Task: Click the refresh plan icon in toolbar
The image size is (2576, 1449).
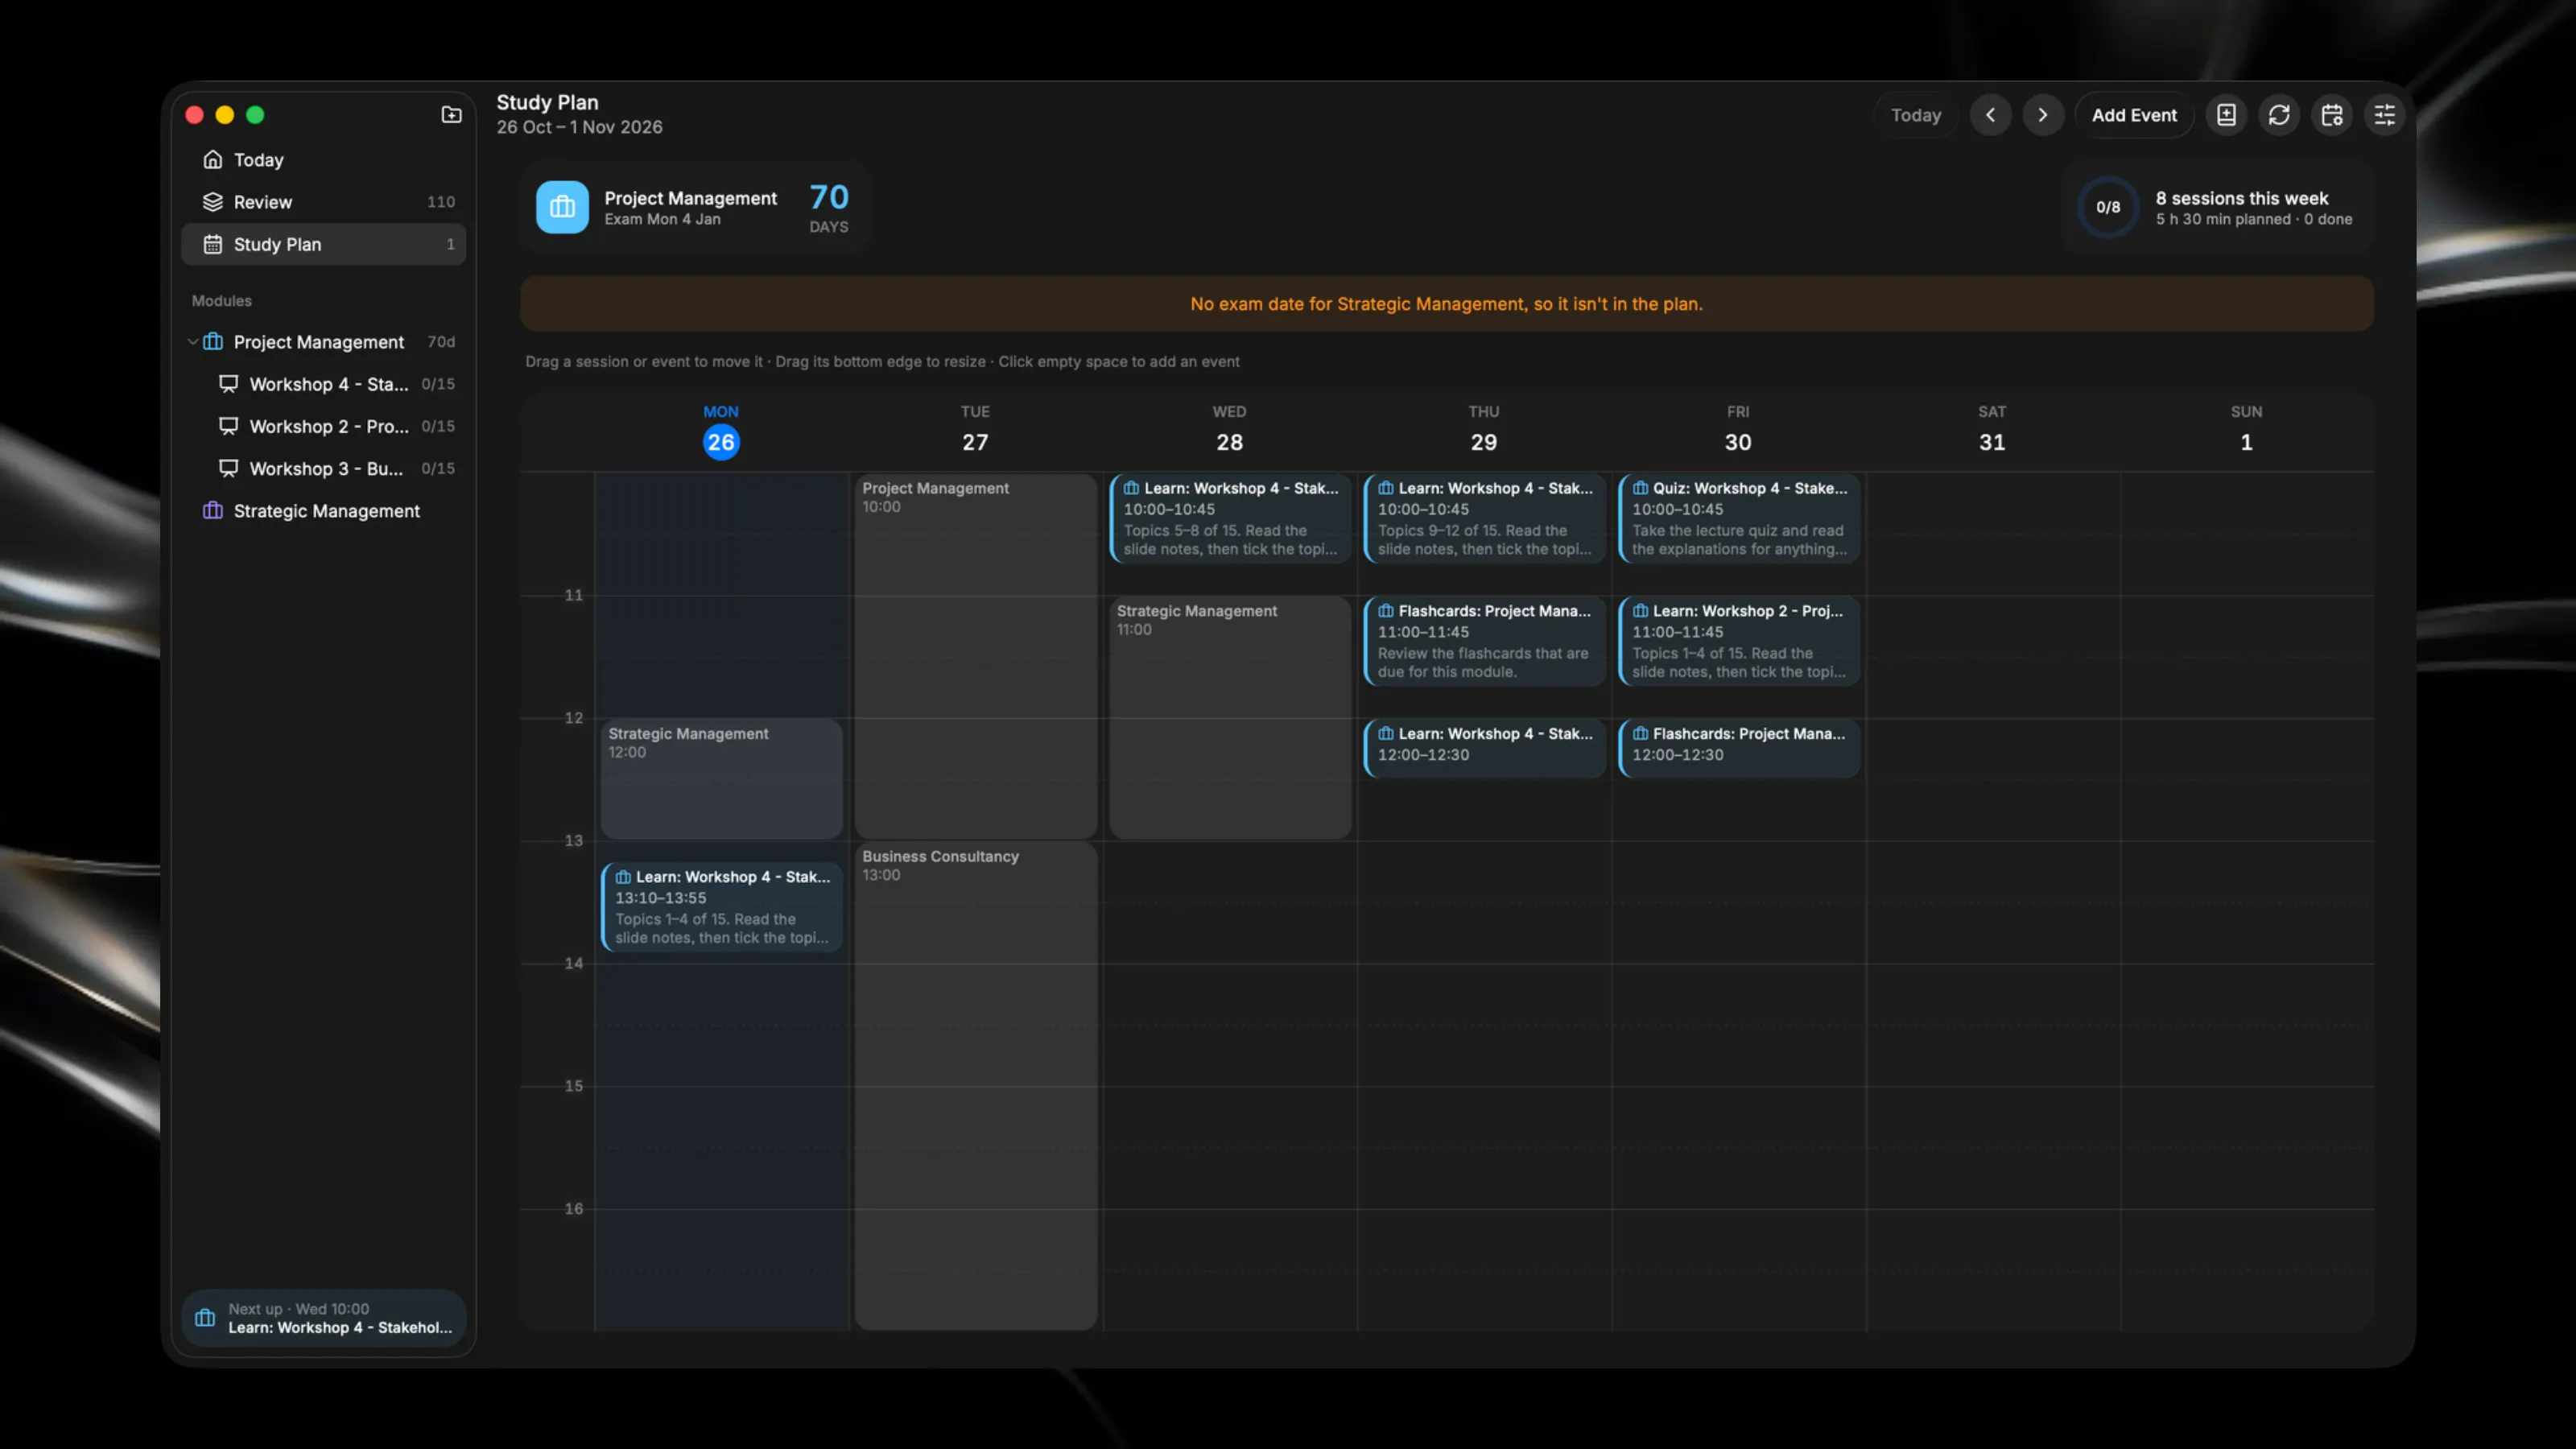Action: click(x=2279, y=115)
